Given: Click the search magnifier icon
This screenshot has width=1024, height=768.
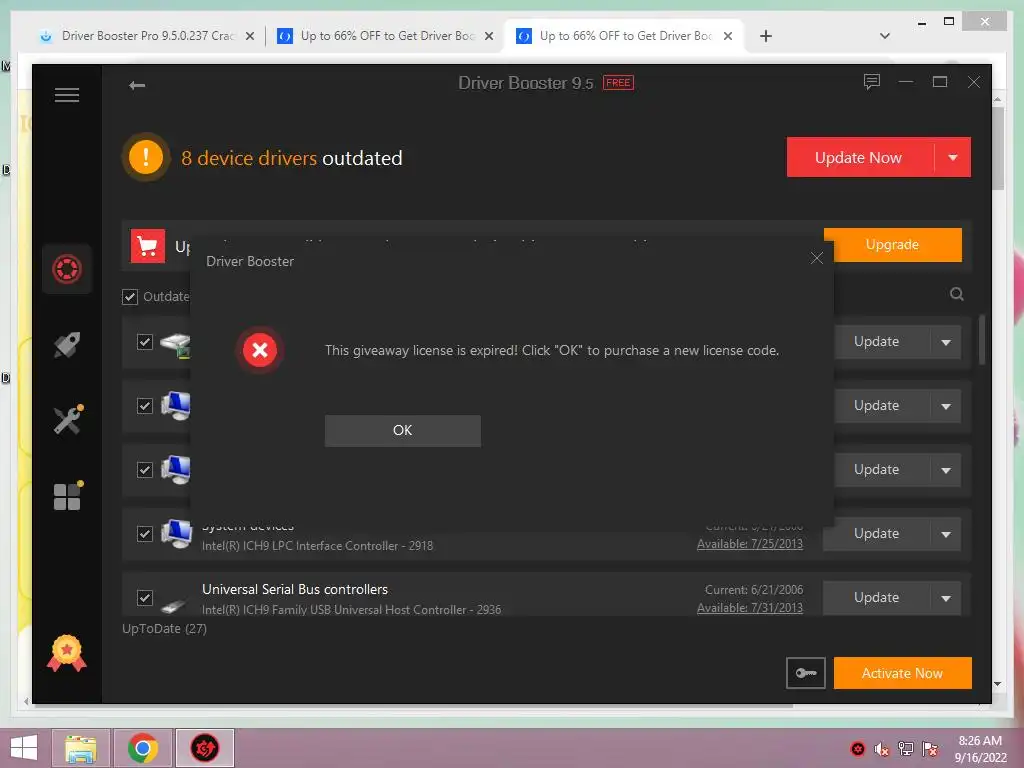Looking at the screenshot, I should coord(957,294).
